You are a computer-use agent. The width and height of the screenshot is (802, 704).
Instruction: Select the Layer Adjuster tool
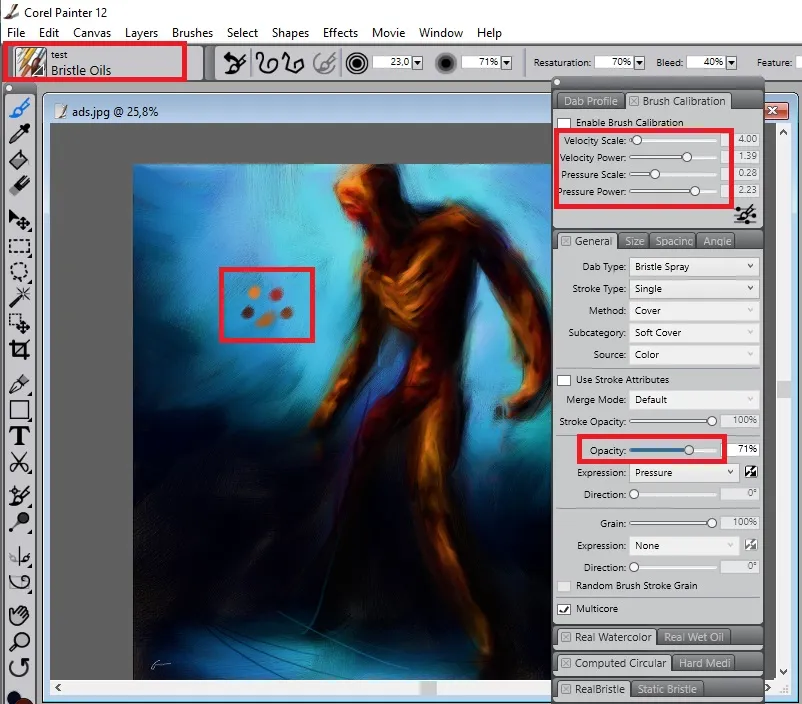[x=19, y=220]
